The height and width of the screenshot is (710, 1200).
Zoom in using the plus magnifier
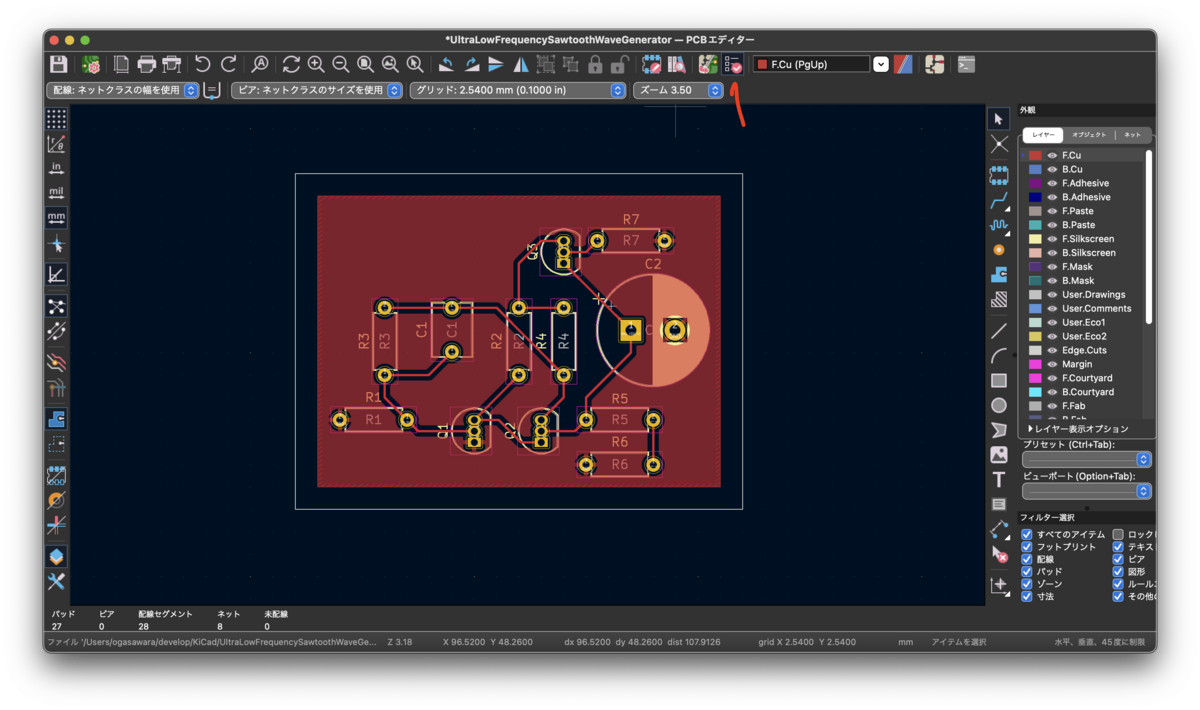316,64
